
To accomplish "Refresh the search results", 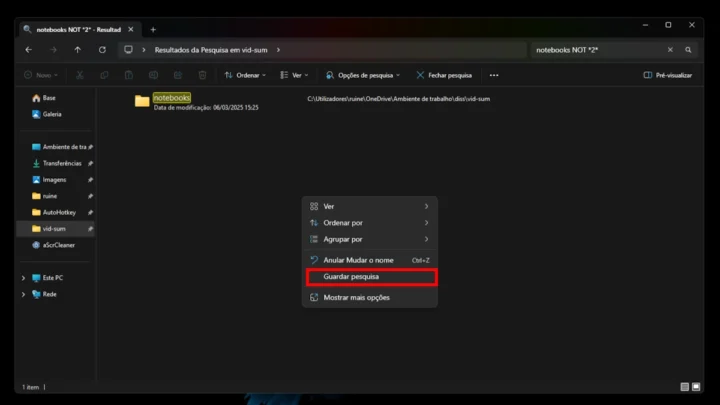I will [102, 49].
